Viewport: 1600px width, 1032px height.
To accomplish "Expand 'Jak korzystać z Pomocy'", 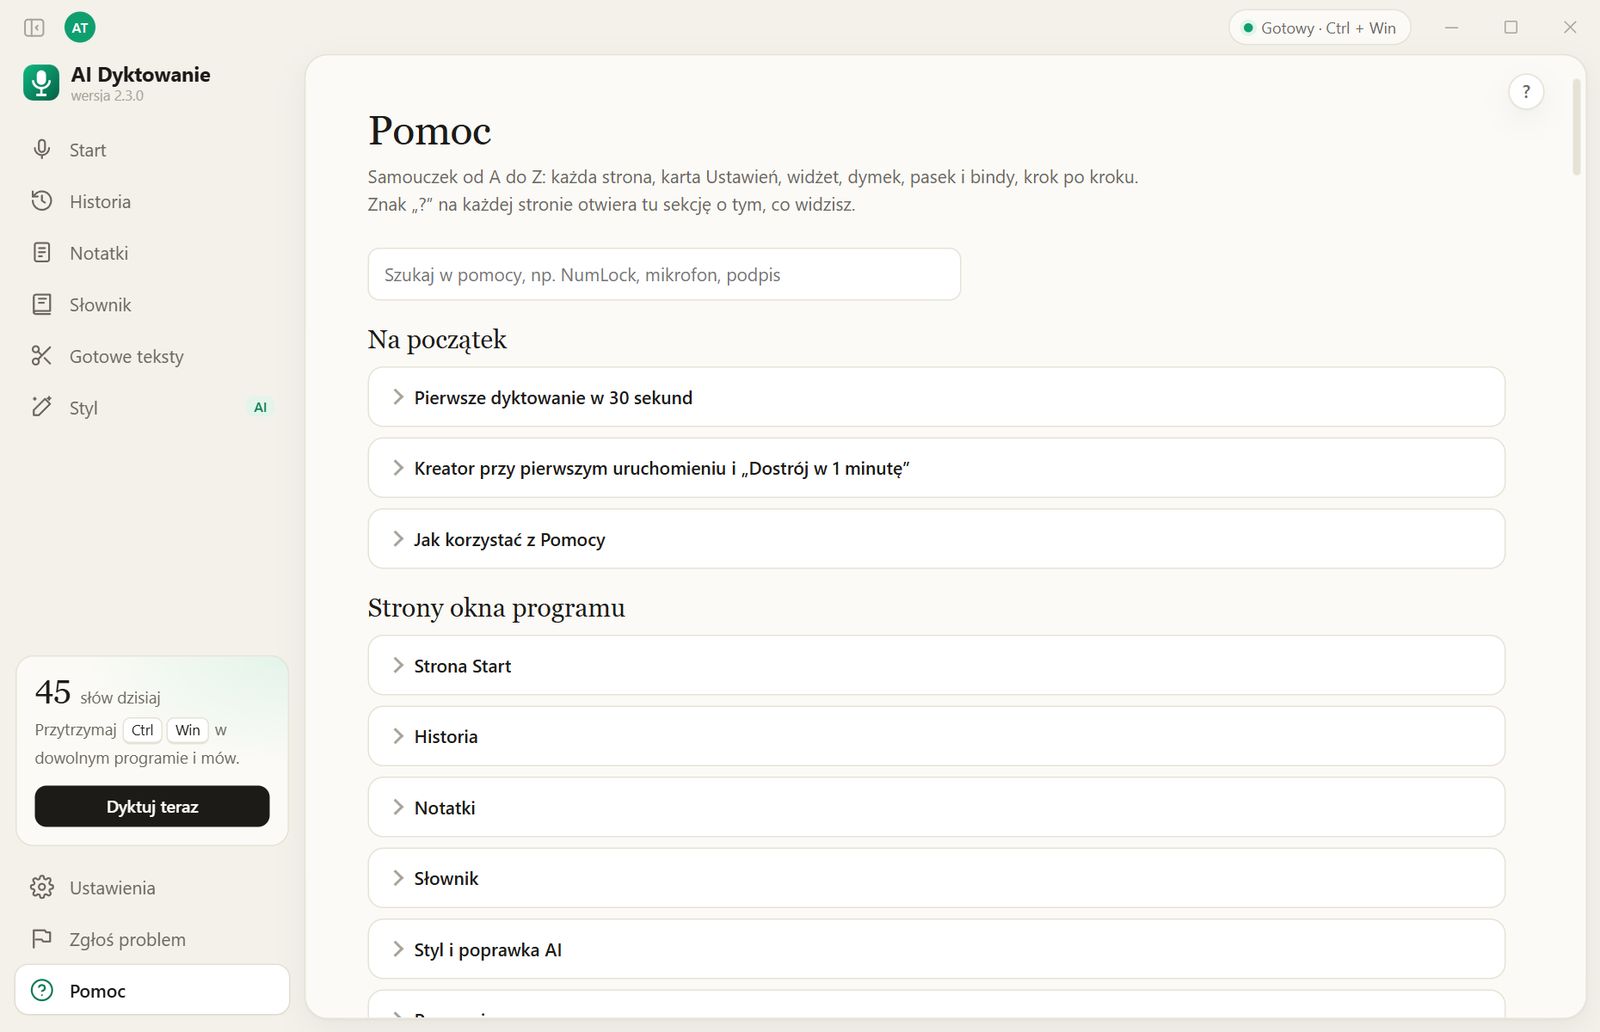I will [x=936, y=539].
